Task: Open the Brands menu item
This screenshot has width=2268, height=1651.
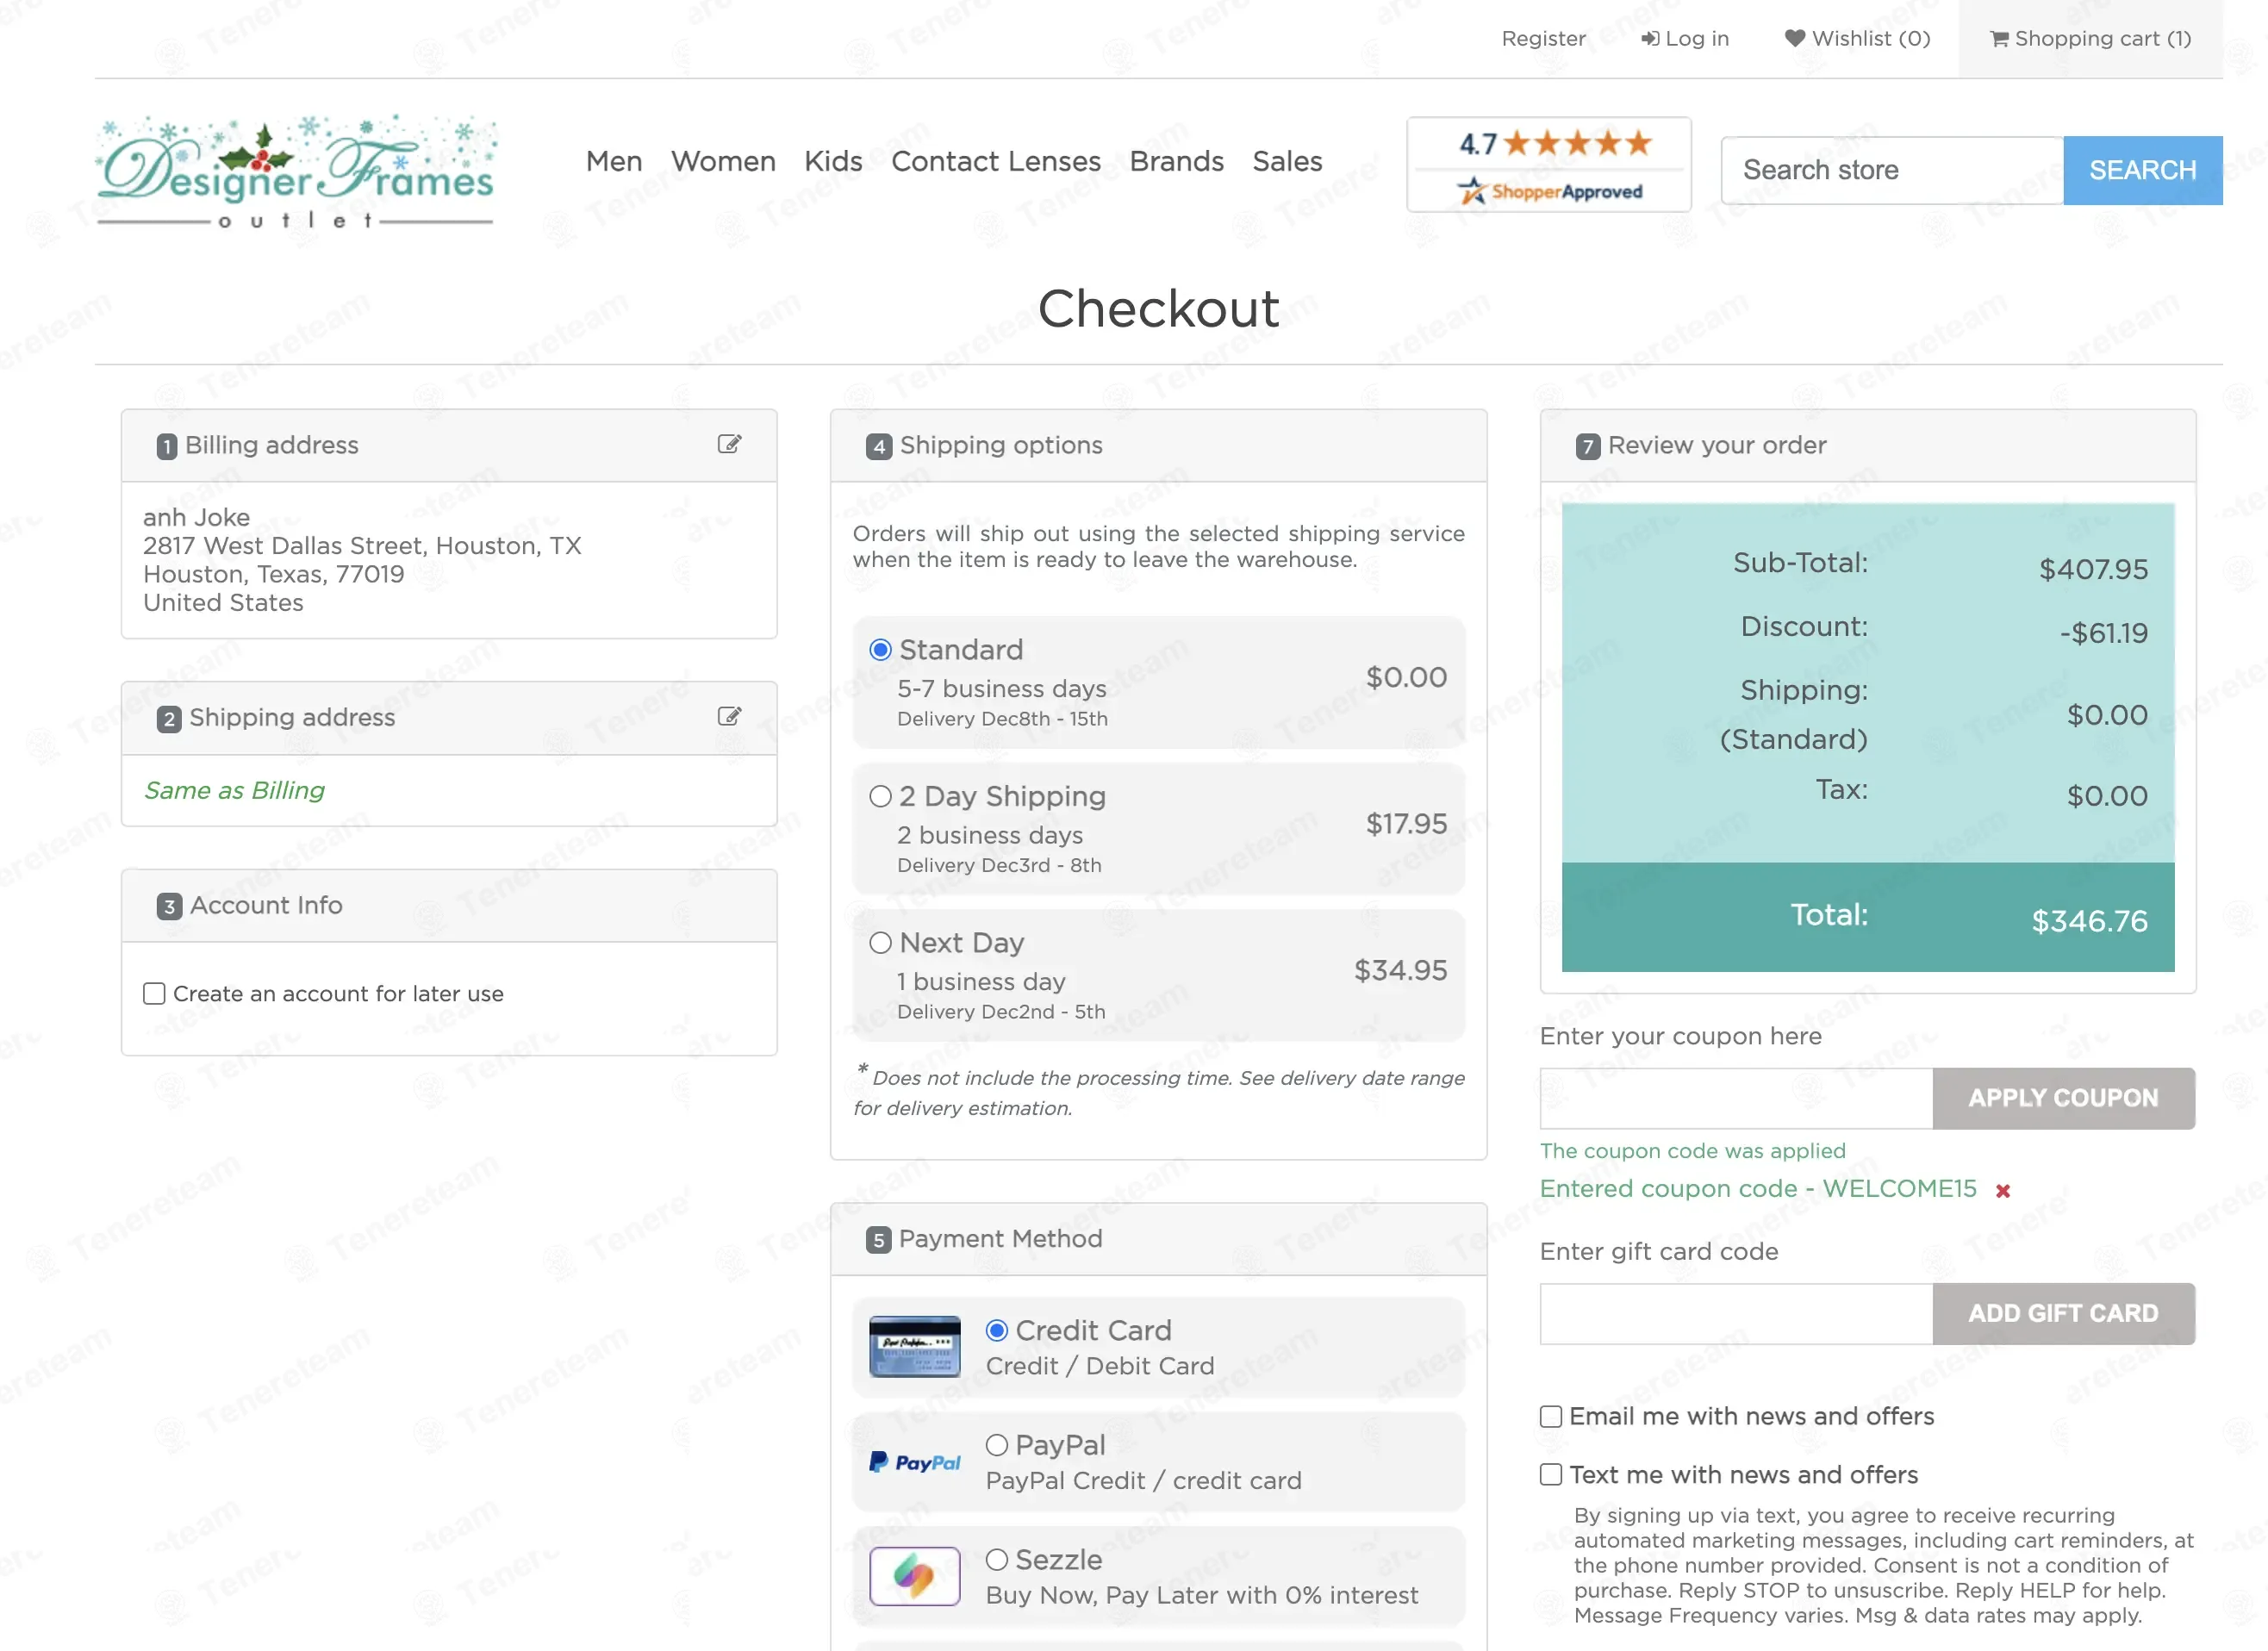Action: (1176, 161)
